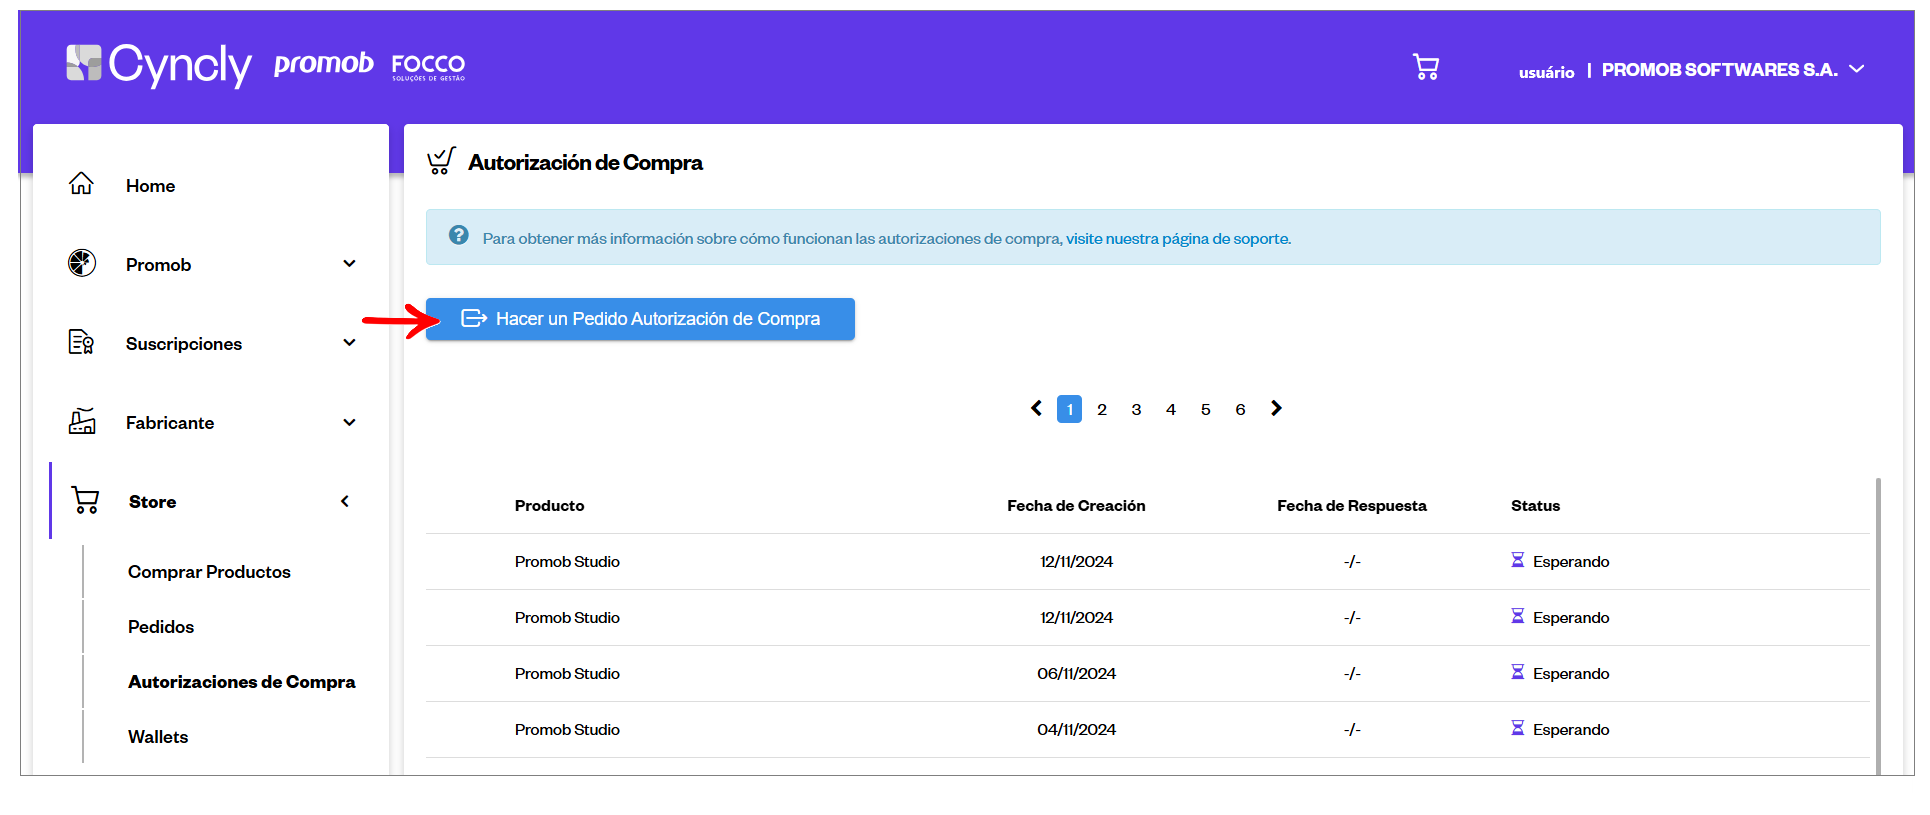
Task: Click the table vertical scrollbar
Action: click(x=1878, y=626)
